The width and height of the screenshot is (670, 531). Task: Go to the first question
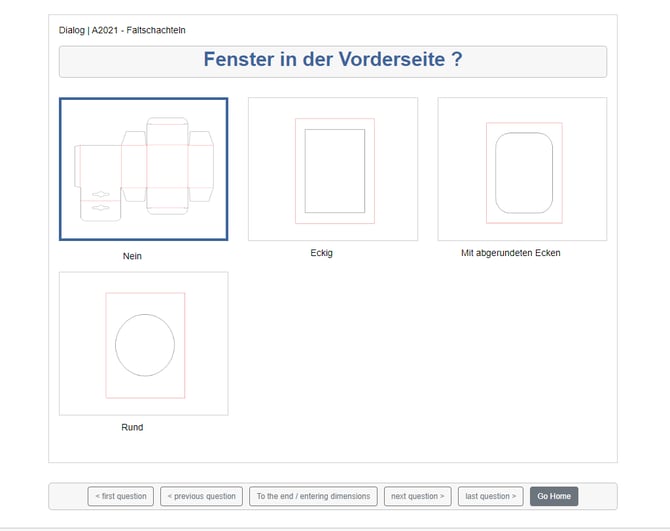[121, 496]
